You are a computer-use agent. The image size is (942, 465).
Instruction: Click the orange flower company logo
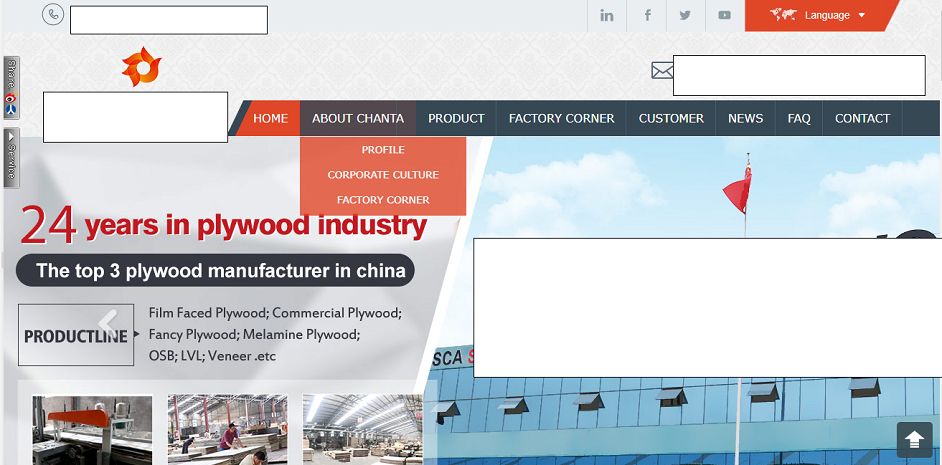pos(142,66)
